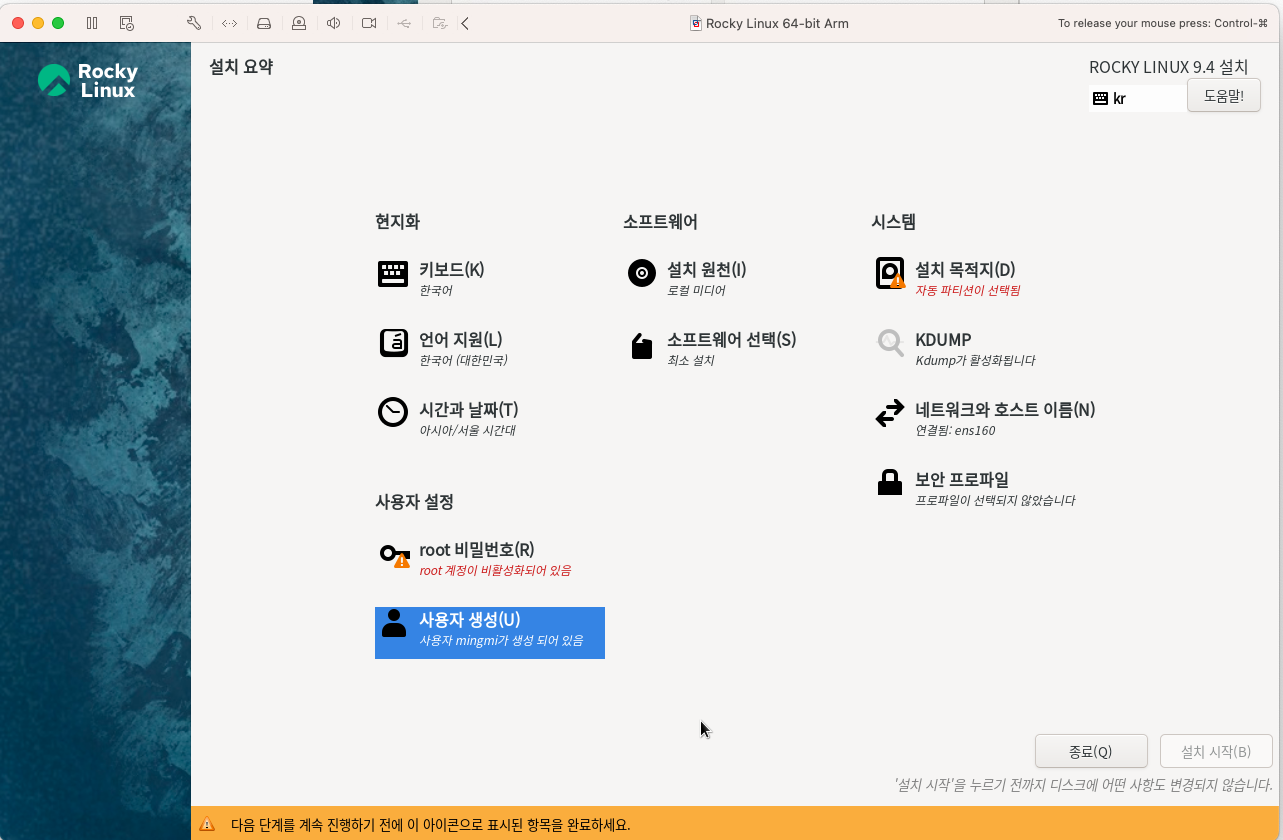Click the sound device toolbar icon

[x=333, y=23]
